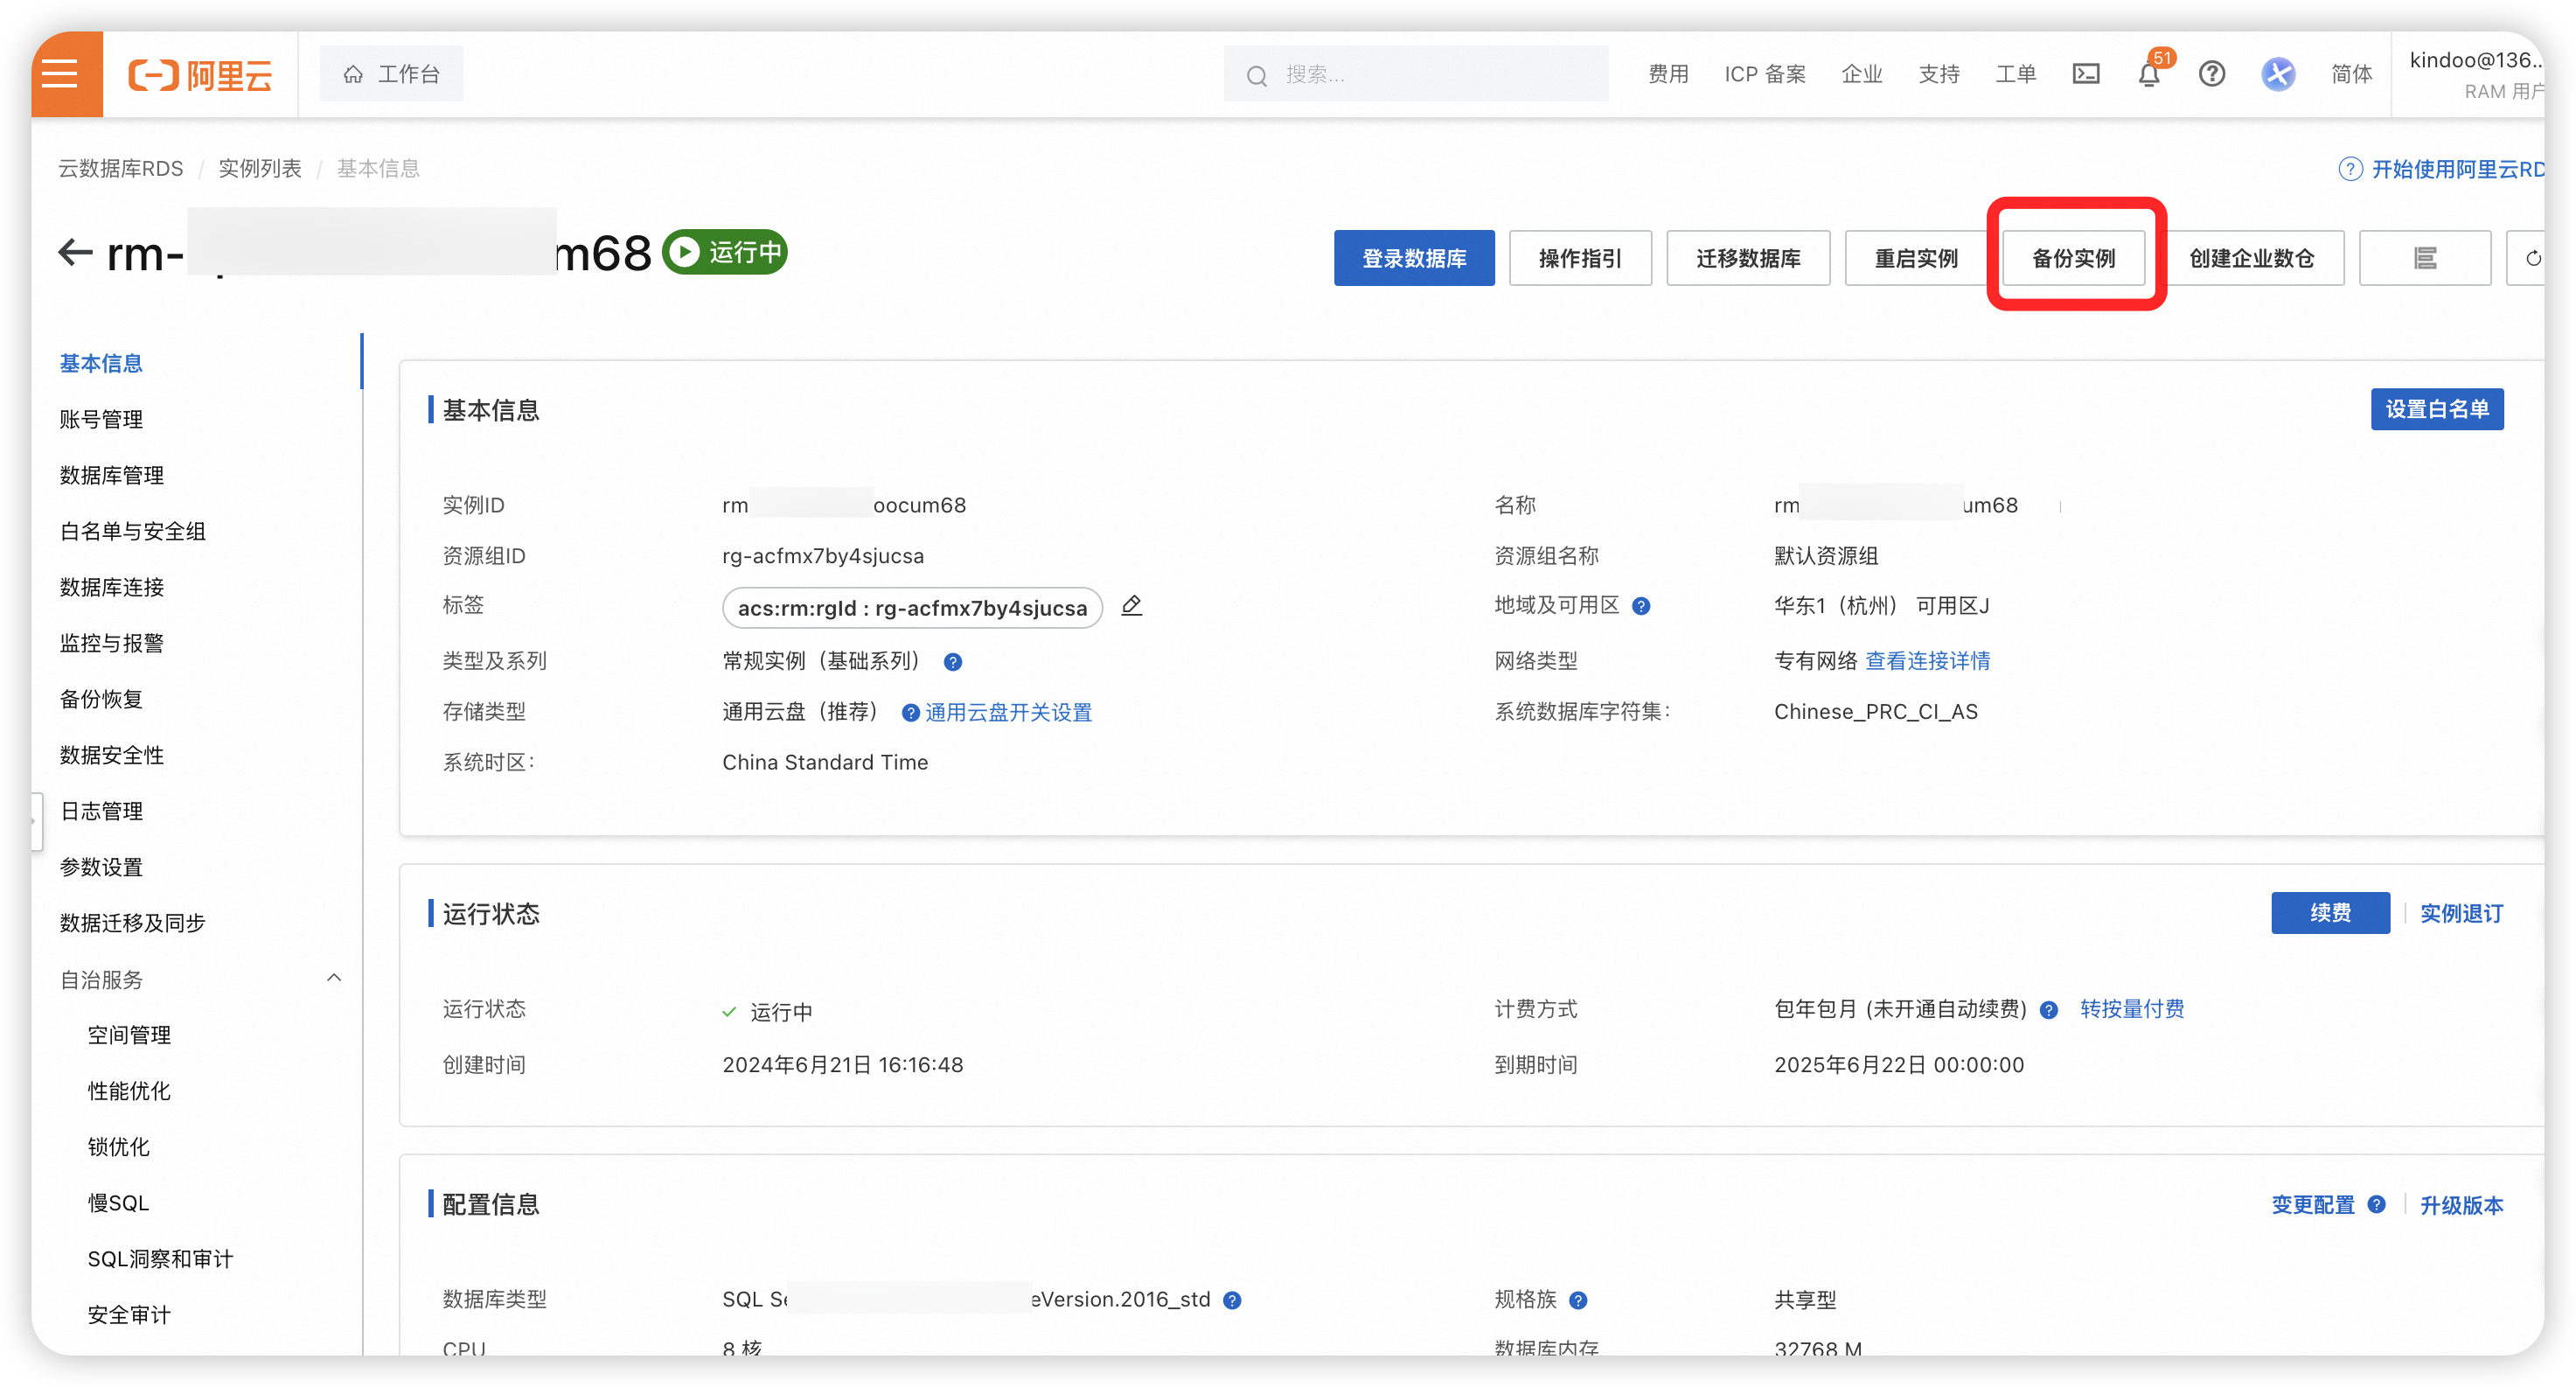The height and width of the screenshot is (1387, 2576).
Task: Click the 备份实例 button
Action: [x=2074, y=258]
